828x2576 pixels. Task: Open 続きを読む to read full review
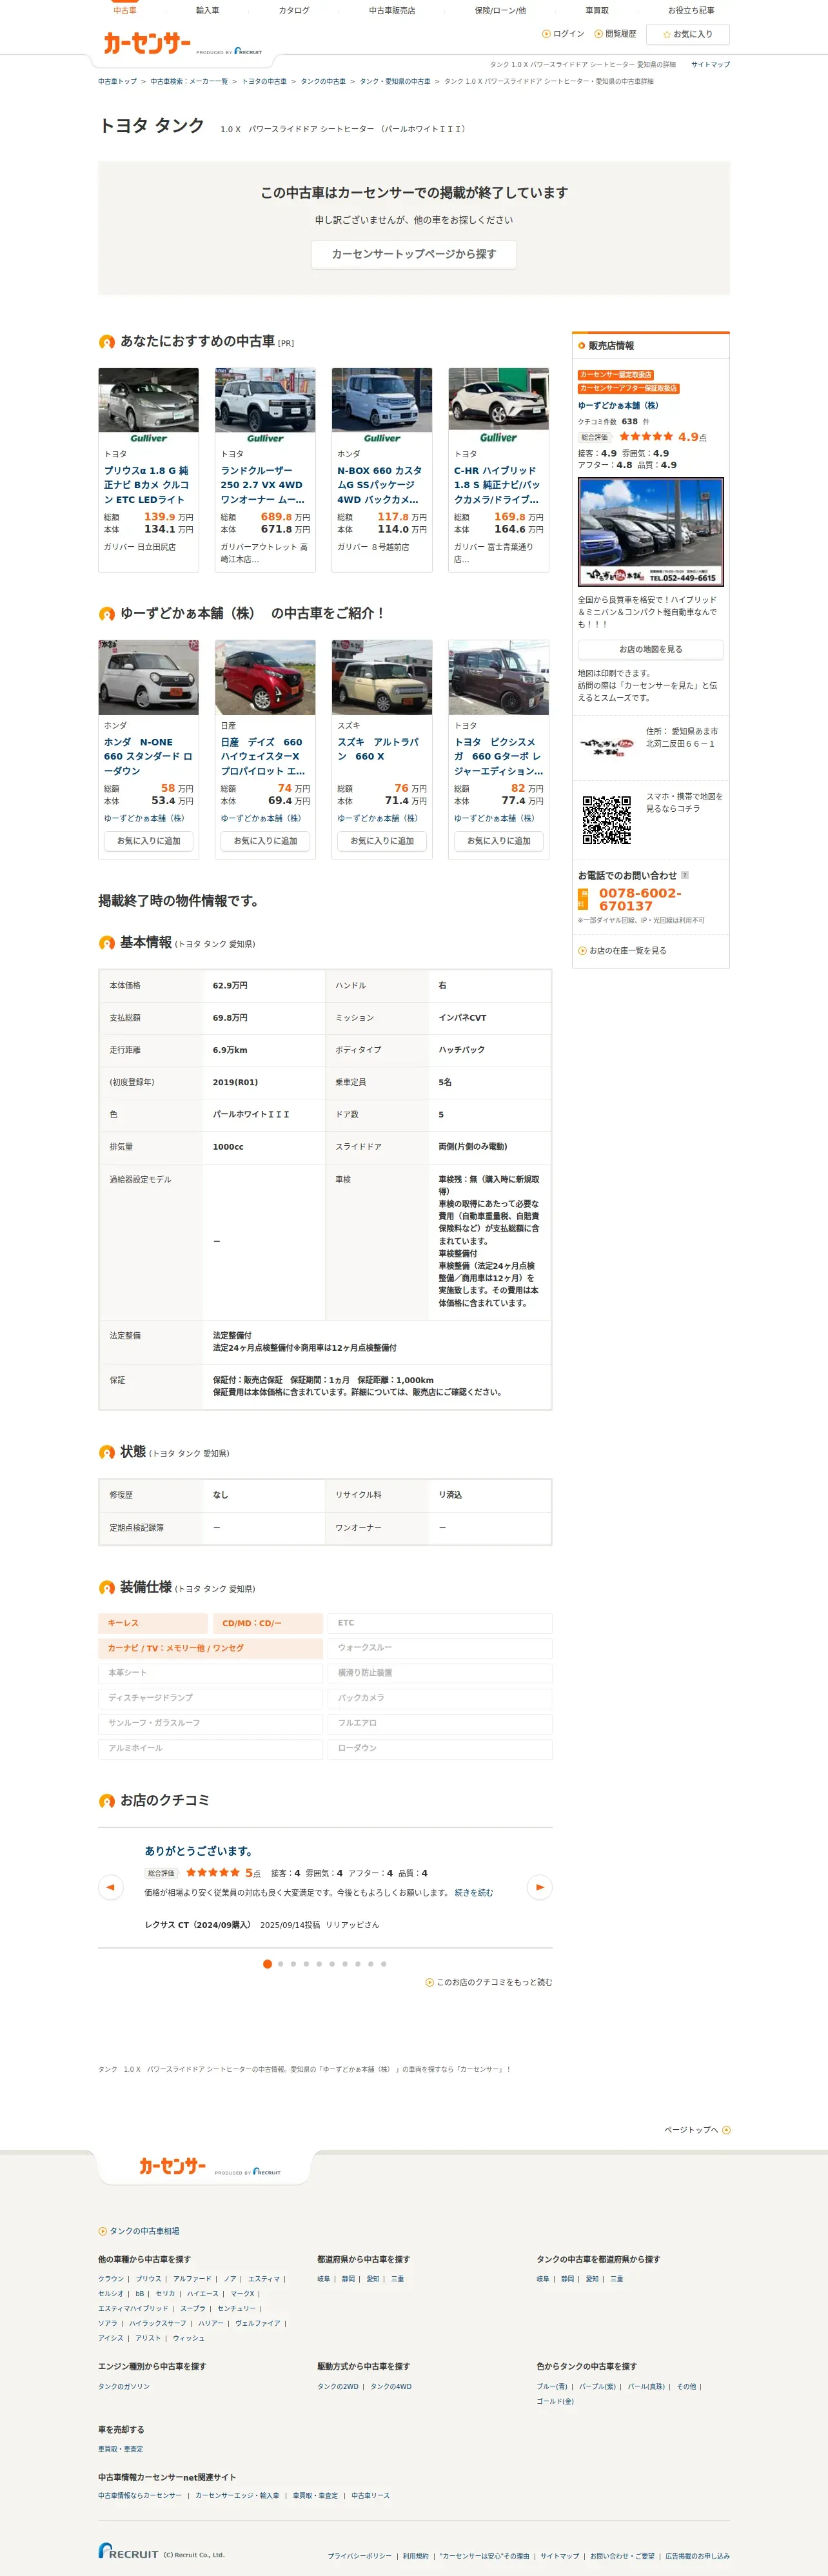pyautogui.click(x=473, y=1893)
